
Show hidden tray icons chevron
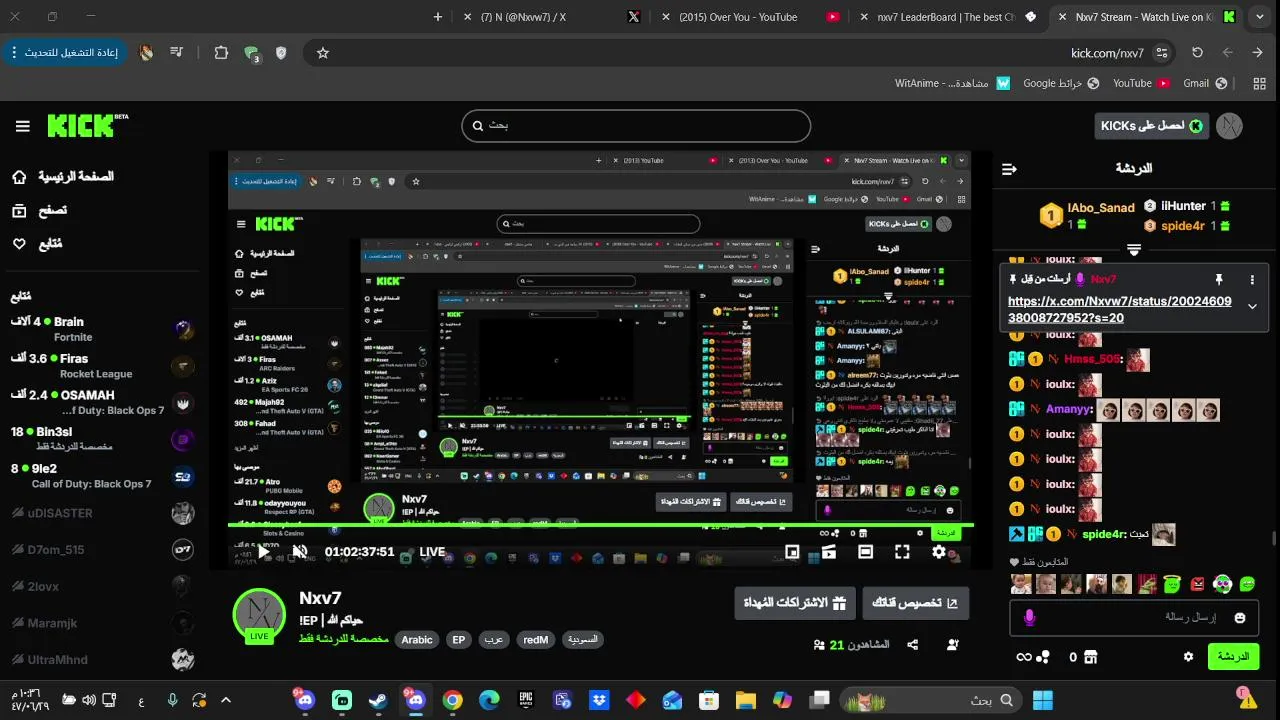pos(226,700)
